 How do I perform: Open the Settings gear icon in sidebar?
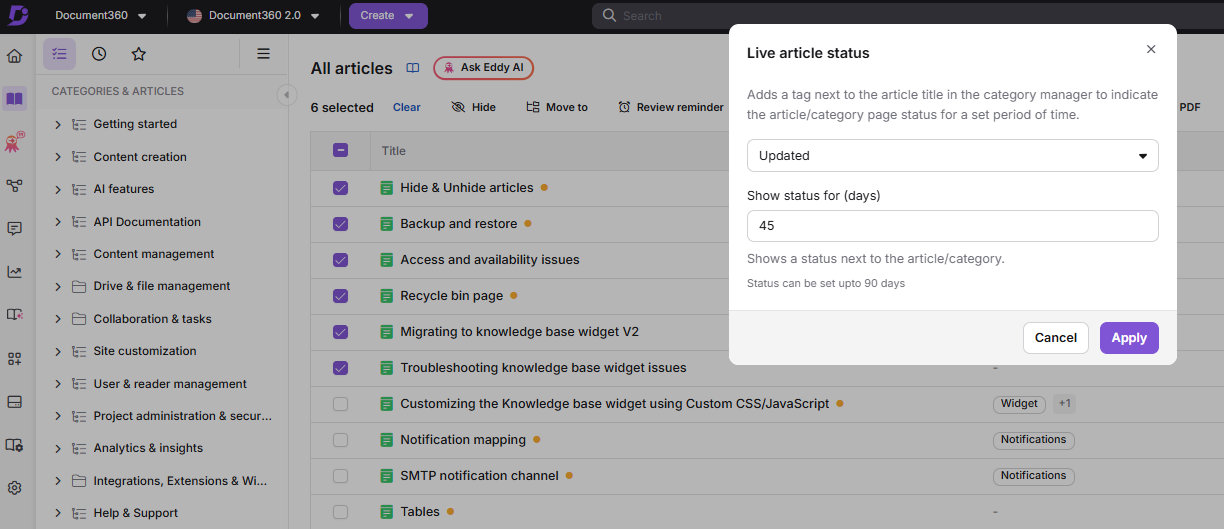pos(14,488)
